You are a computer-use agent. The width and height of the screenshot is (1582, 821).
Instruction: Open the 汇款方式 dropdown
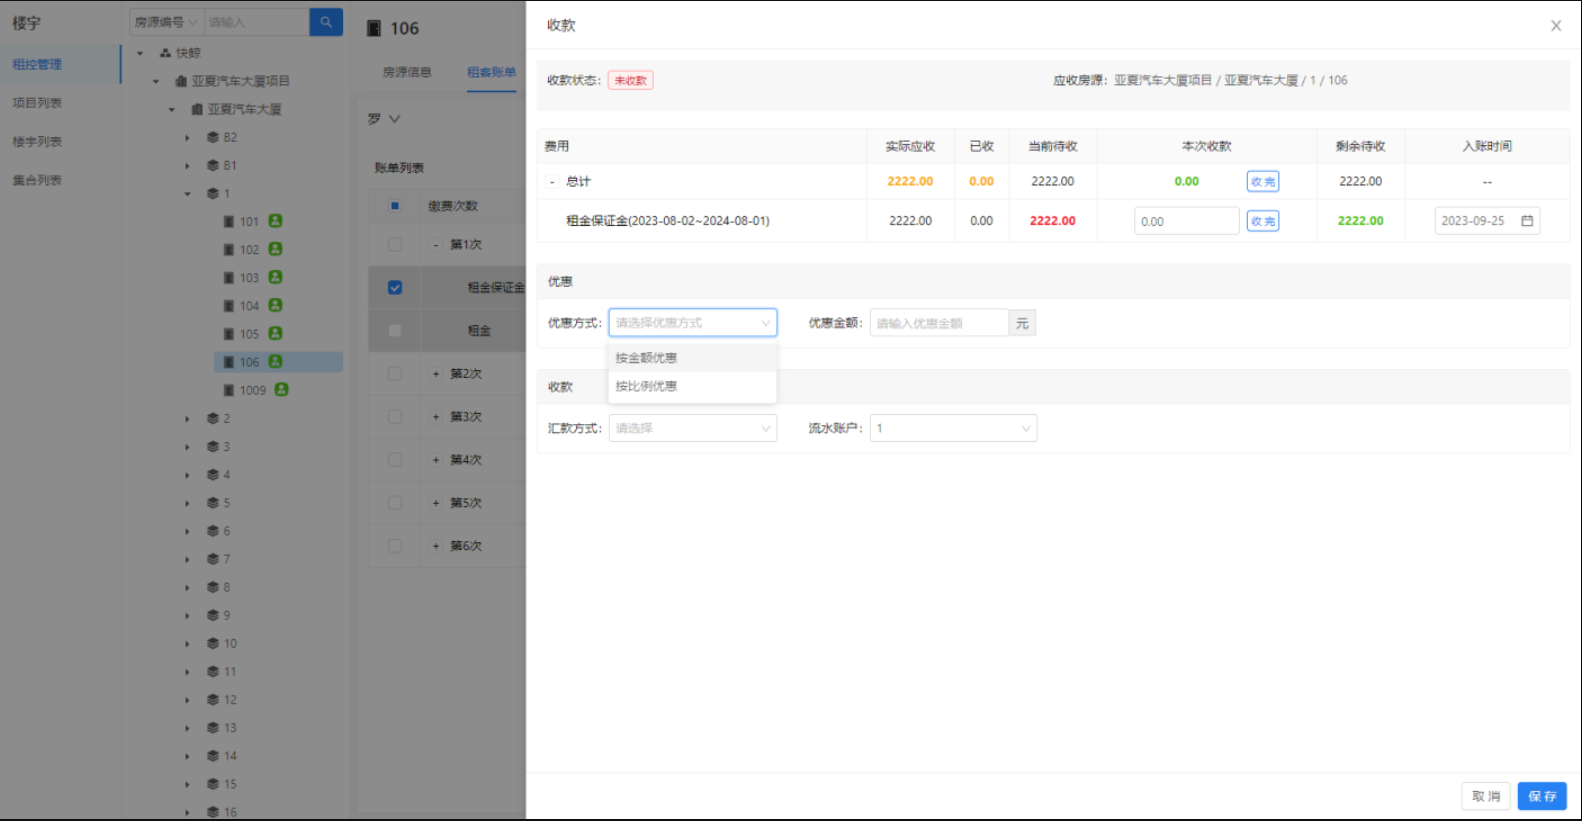click(692, 428)
